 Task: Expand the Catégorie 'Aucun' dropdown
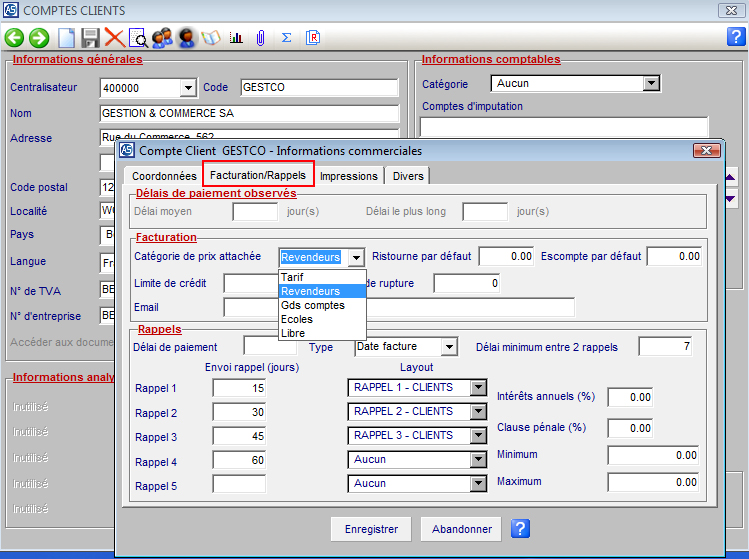pos(651,84)
